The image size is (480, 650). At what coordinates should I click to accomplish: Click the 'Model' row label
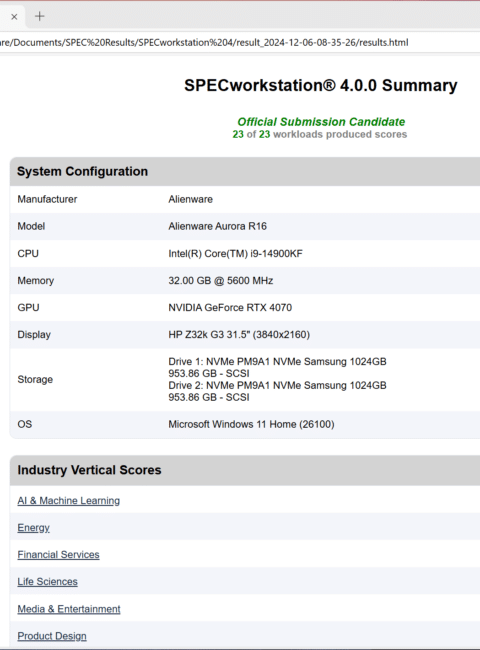tap(31, 226)
